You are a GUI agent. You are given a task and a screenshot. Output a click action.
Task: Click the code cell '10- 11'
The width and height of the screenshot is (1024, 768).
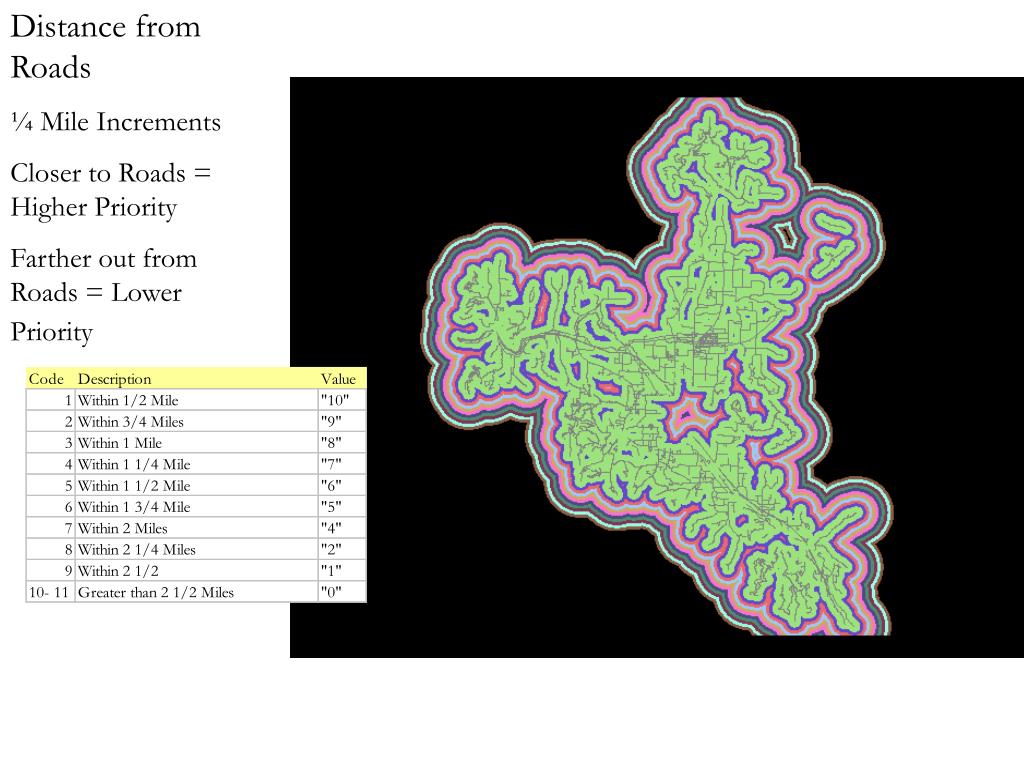(x=50, y=592)
